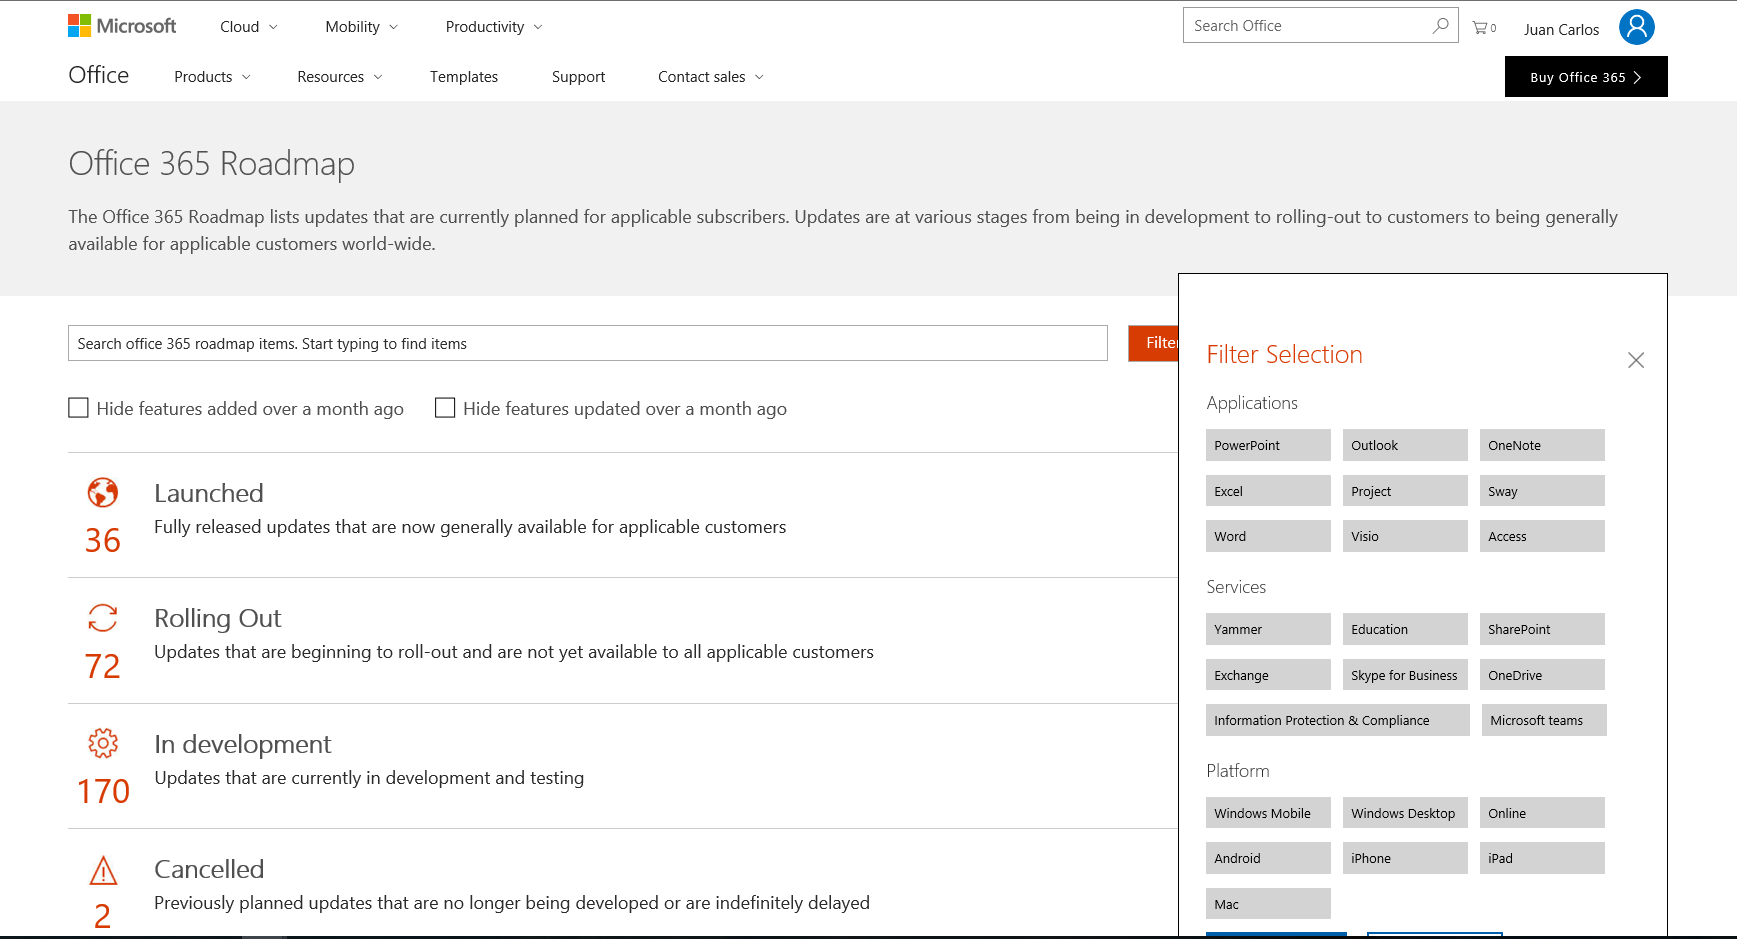Click the Cancelled warning icon

pos(101,872)
